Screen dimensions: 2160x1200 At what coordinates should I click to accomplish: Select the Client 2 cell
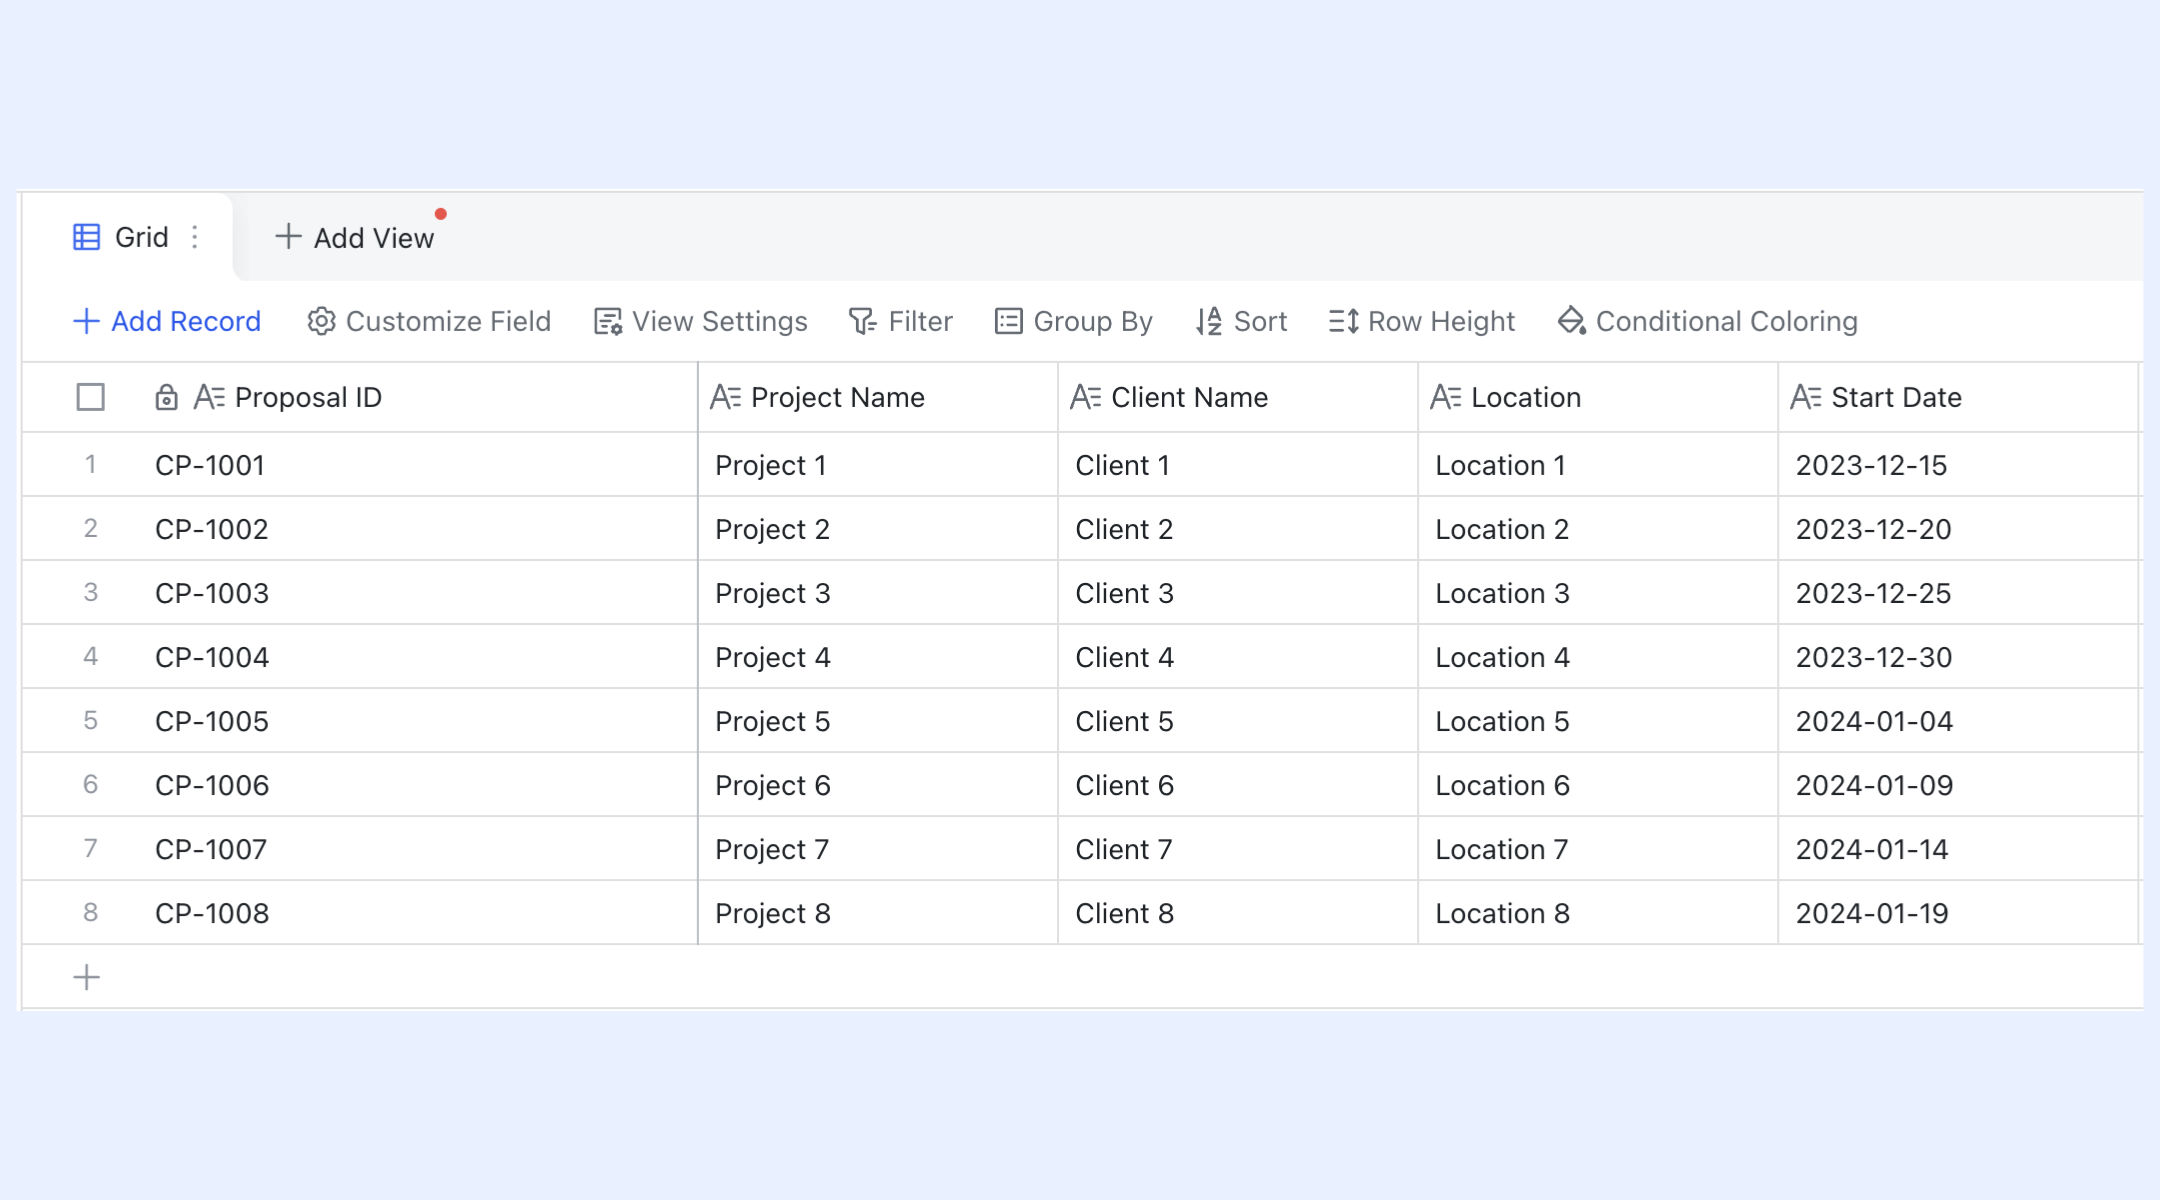(1238, 529)
